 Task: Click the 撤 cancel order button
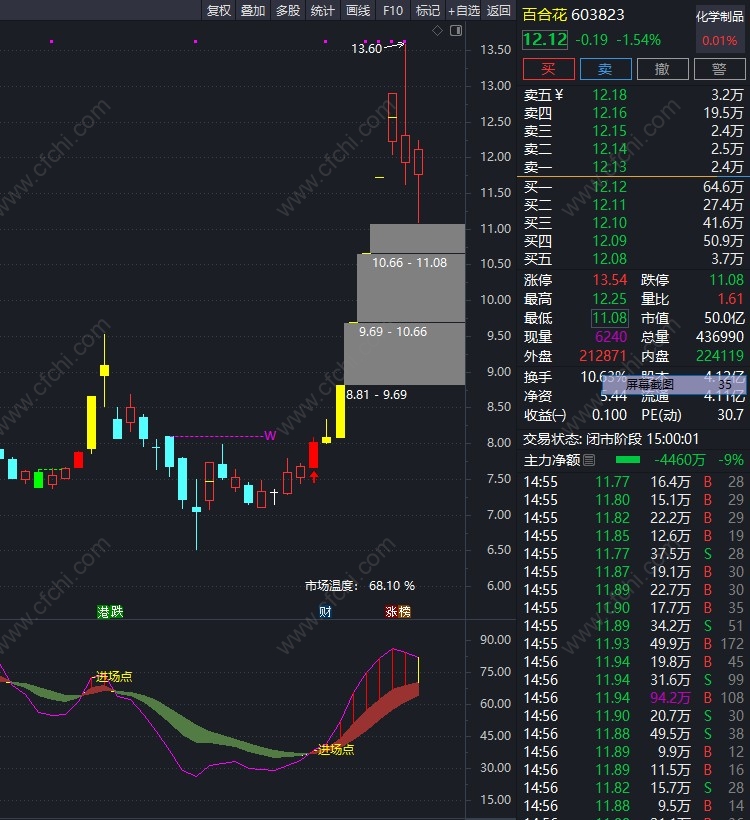pos(663,69)
